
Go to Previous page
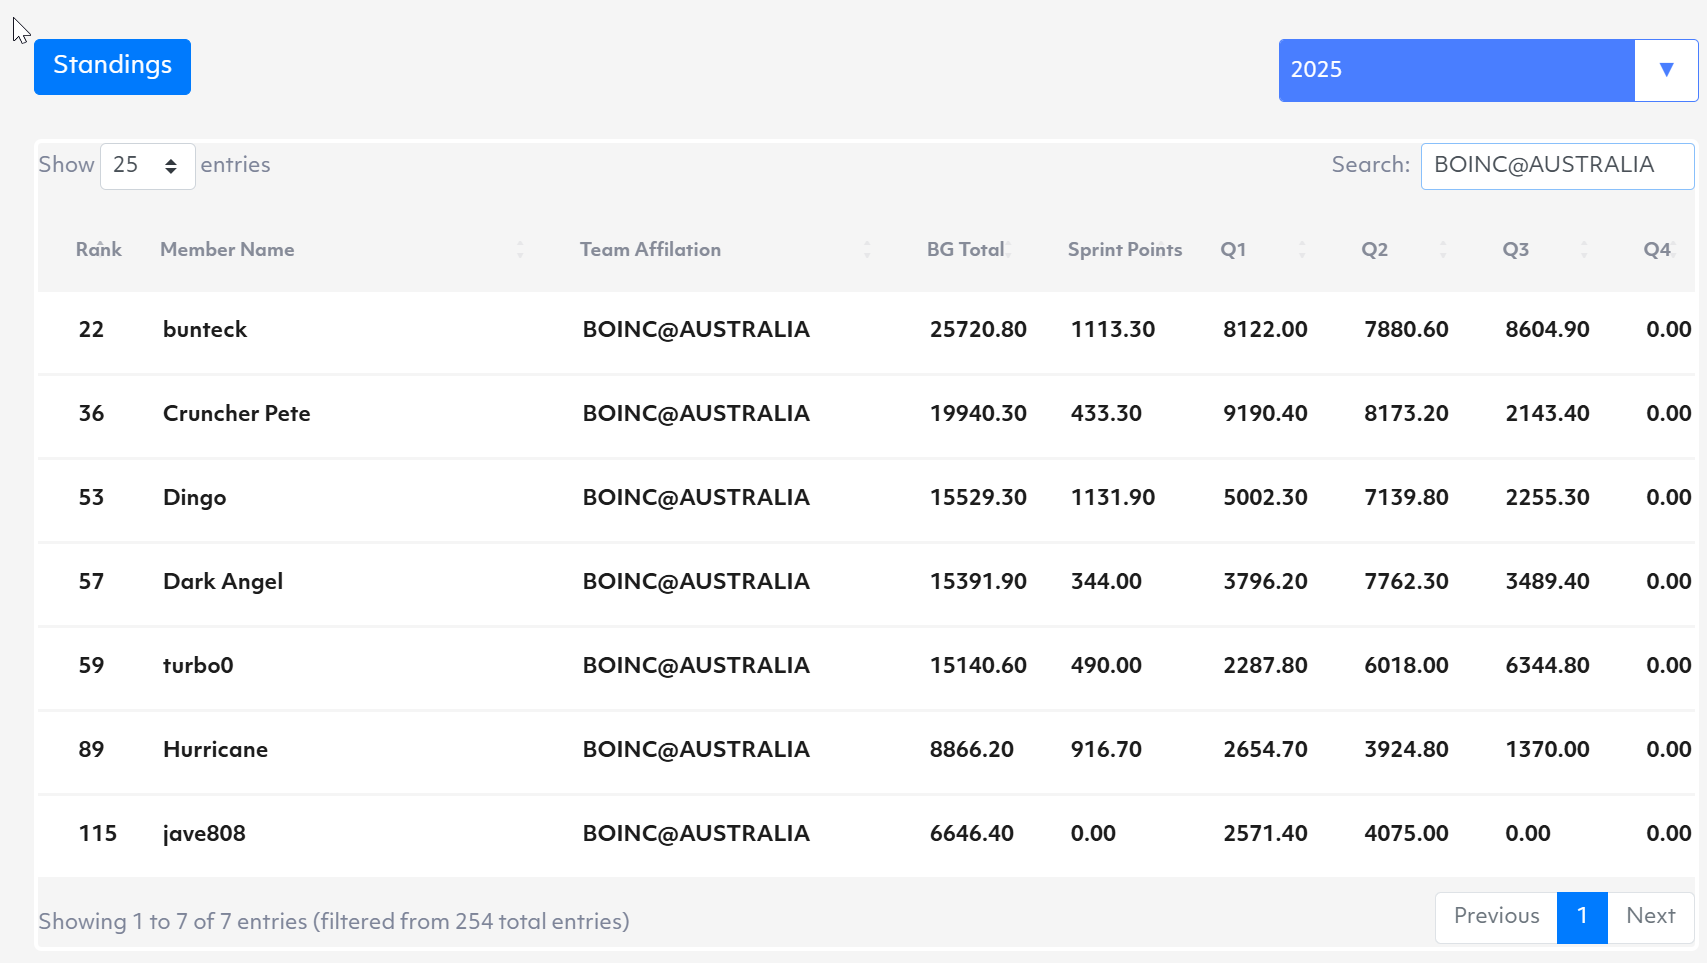pyautogui.click(x=1496, y=917)
